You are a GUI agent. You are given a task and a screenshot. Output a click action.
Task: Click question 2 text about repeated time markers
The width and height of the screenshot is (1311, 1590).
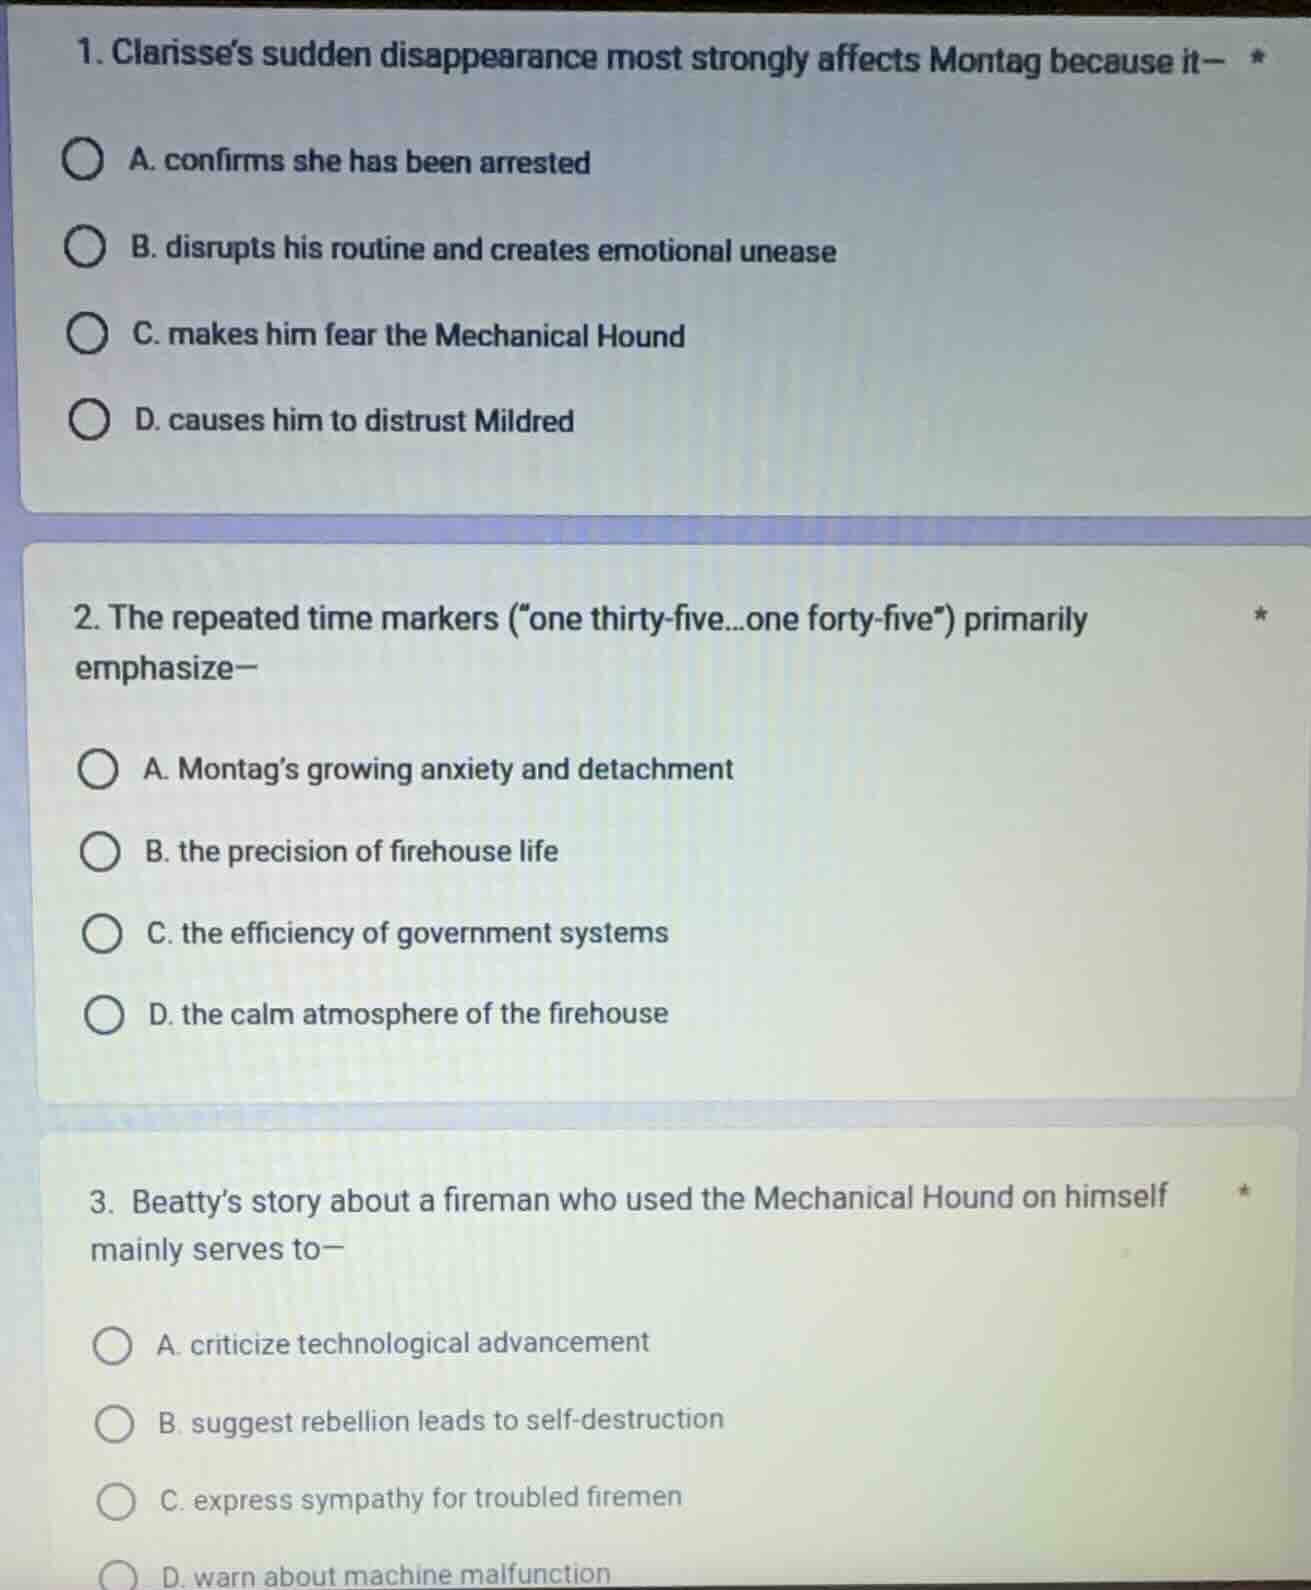coord(580,620)
